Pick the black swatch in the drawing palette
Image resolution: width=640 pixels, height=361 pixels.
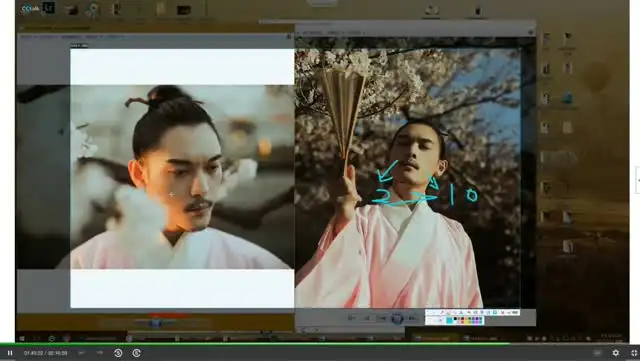pyautogui.click(x=456, y=319)
